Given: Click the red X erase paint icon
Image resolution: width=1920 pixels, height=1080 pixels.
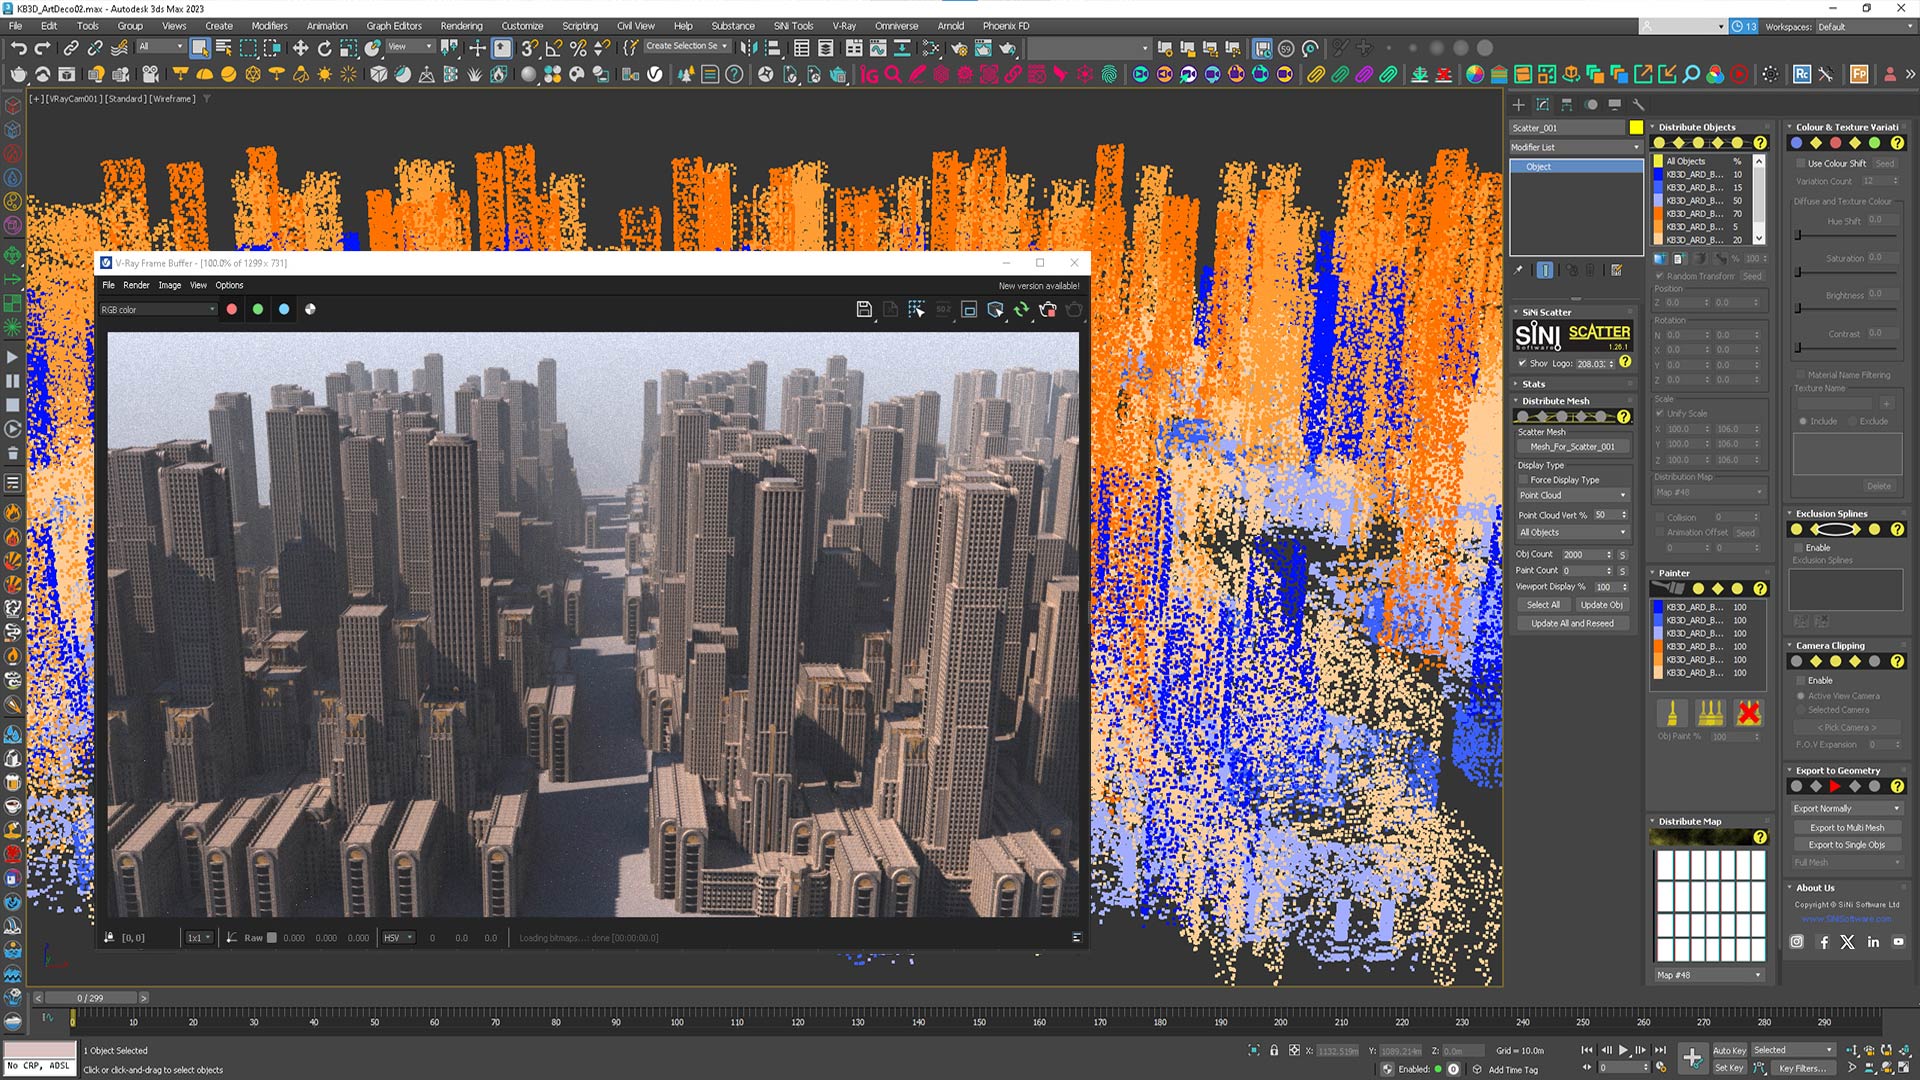Looking at the screenshot, I should 1749,713.
